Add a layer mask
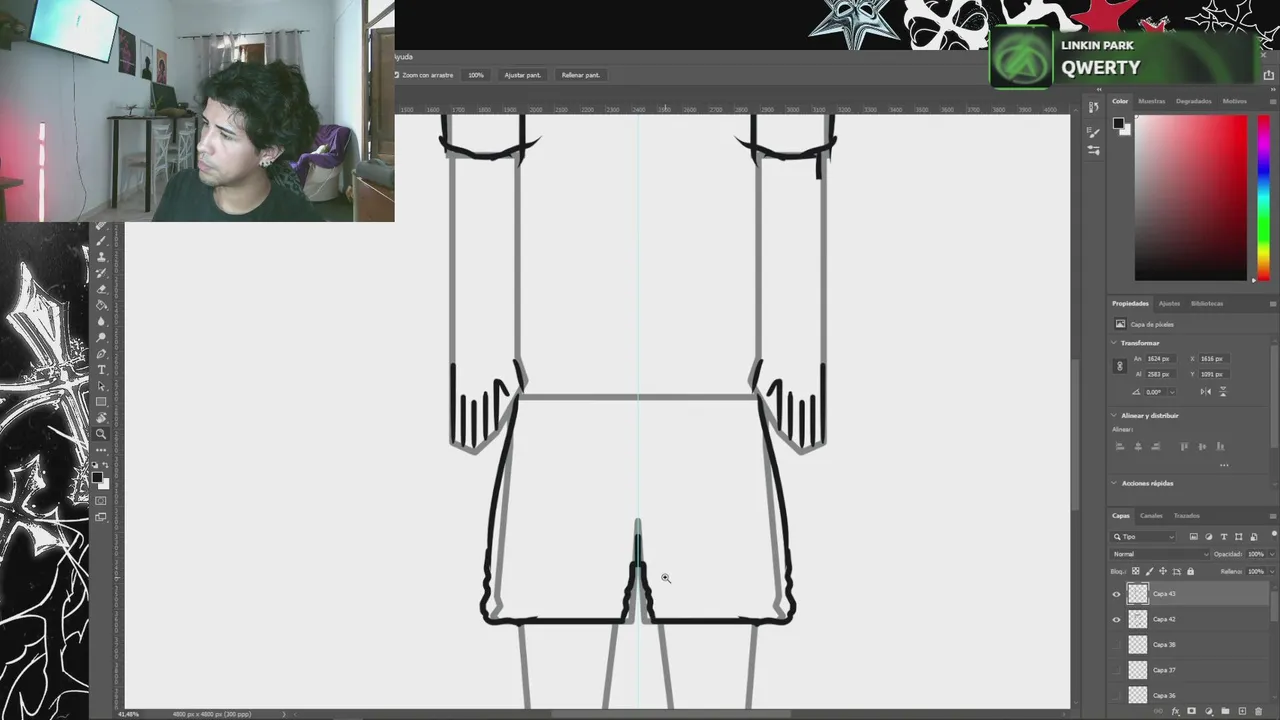Image resolution: width=1280 pixels, height=720 pixels. tap(1191, 711)
